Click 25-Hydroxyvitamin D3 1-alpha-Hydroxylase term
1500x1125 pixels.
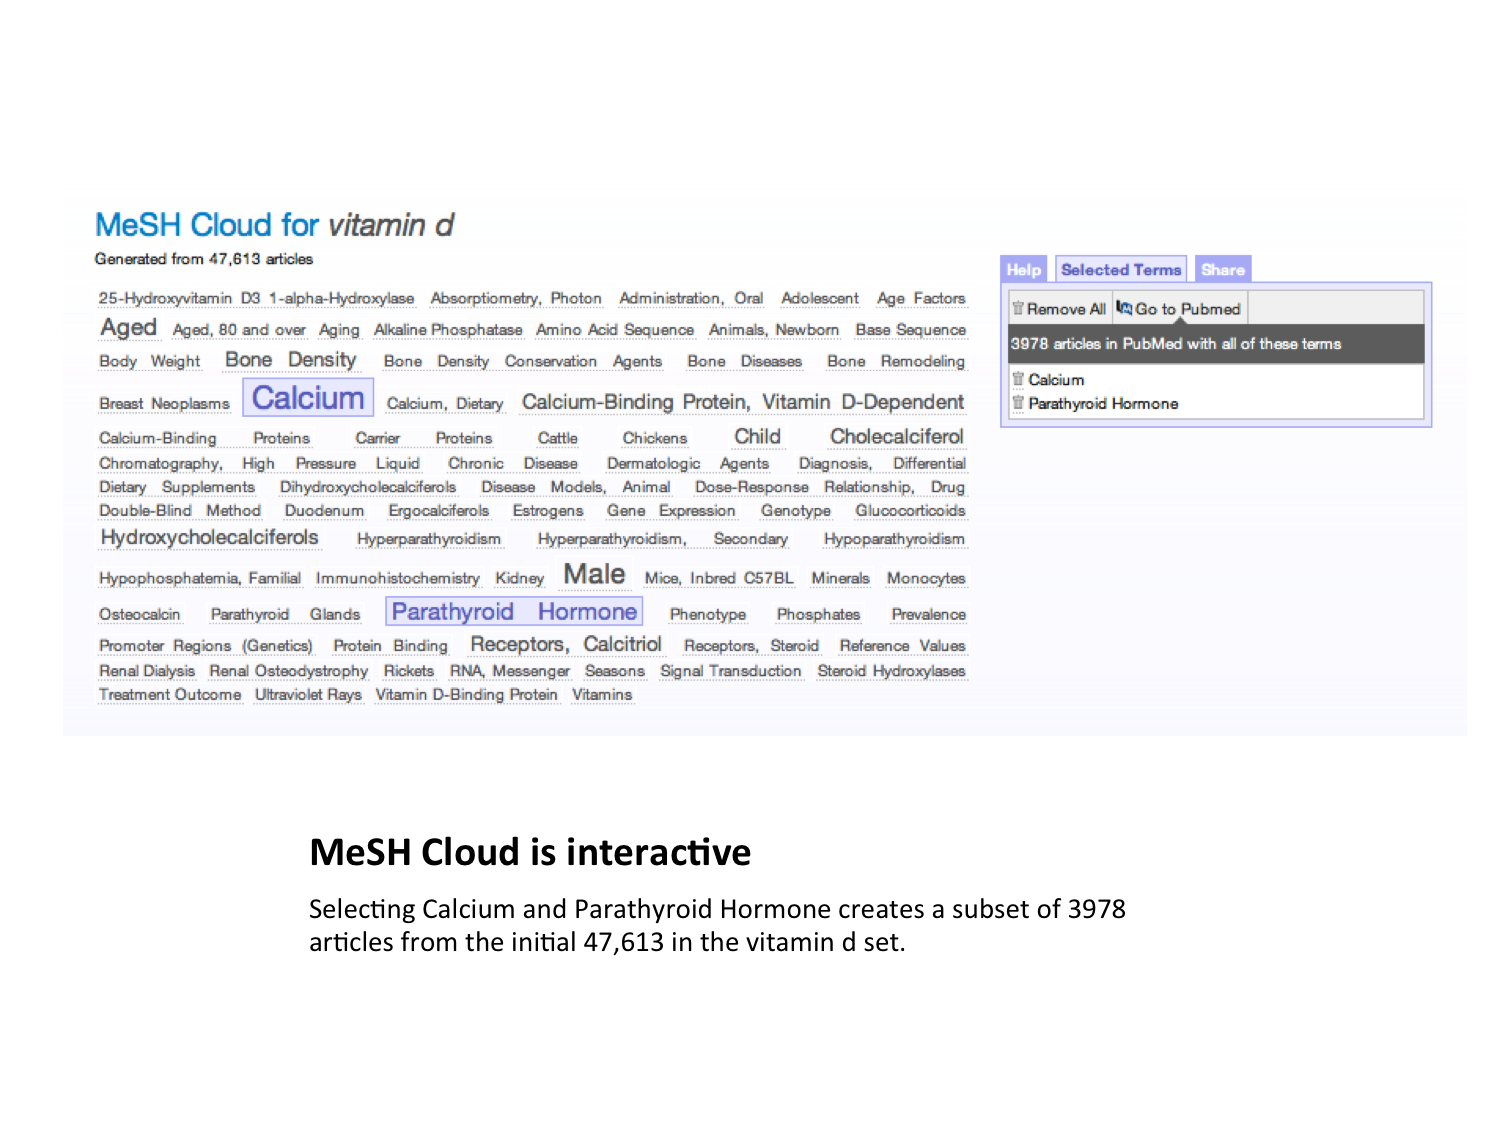point(256,298)
